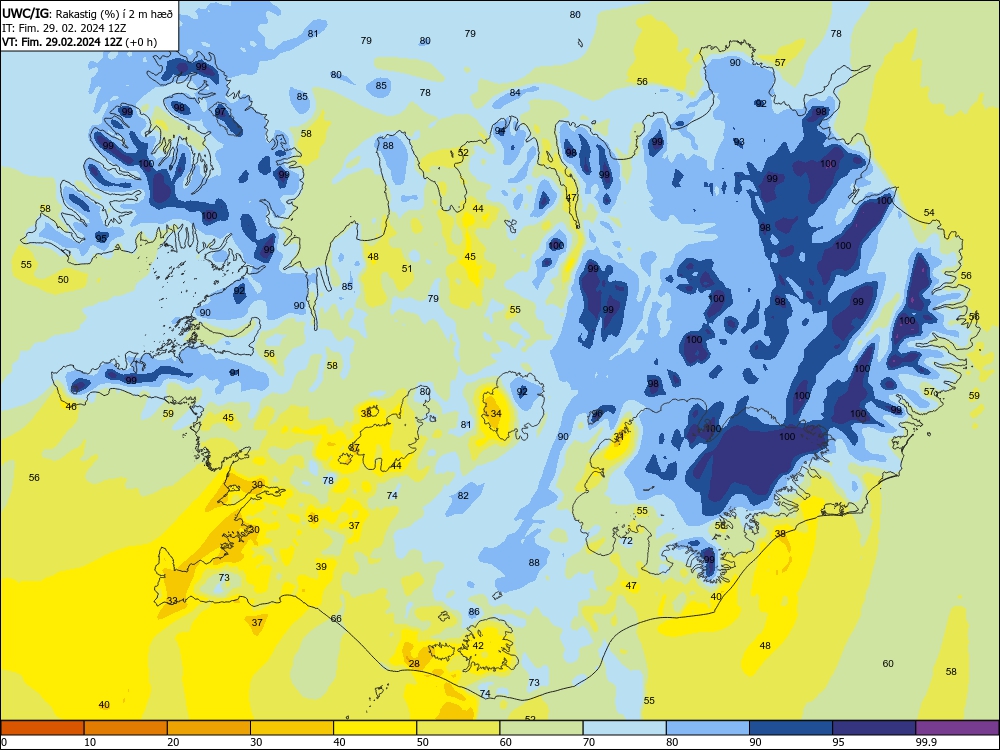Screen dimensions: 1000x750
Task: Click the 95–99.9 navy legend swatch
Action: tap(874, 728)
